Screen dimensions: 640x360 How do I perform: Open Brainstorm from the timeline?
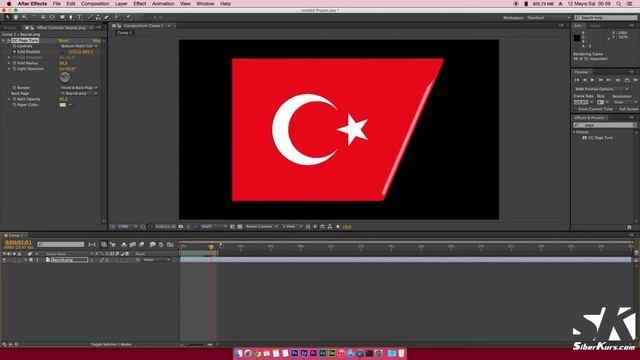(x=152, y=244)
